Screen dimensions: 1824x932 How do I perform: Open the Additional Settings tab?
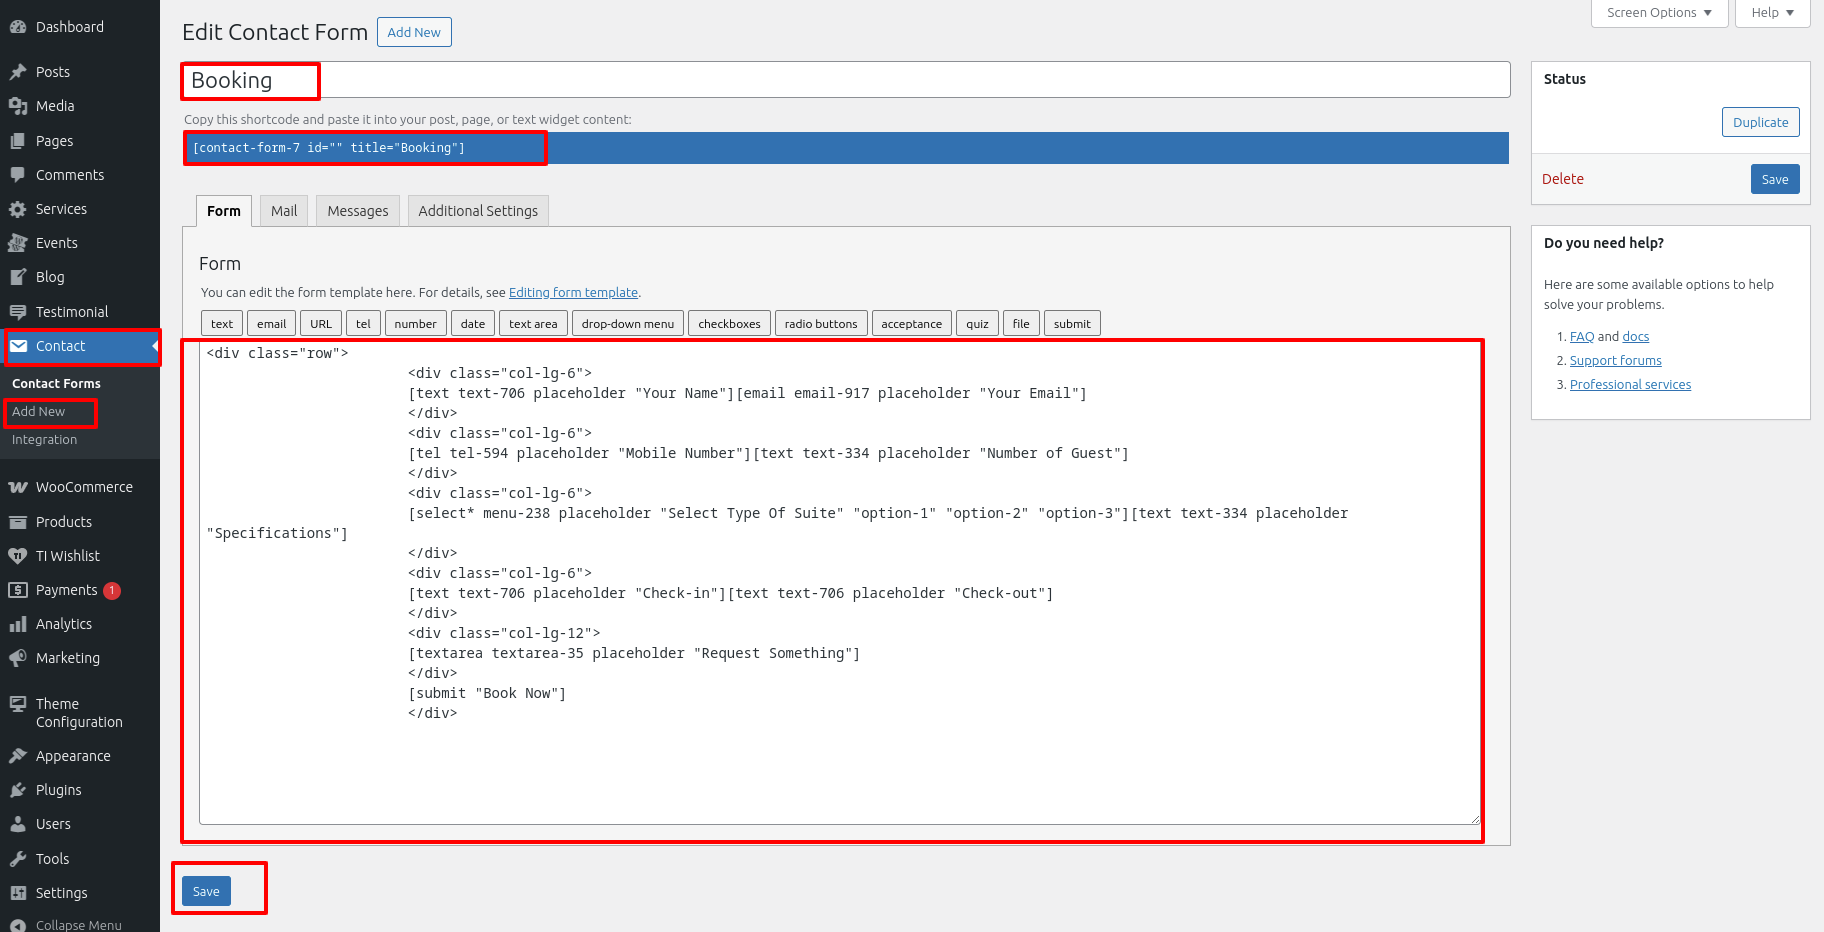click(x=478, y=211)
